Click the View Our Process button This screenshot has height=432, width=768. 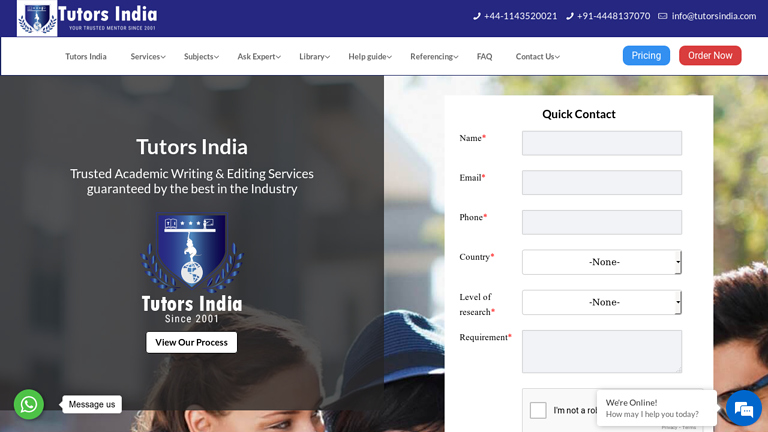(192, 342)
